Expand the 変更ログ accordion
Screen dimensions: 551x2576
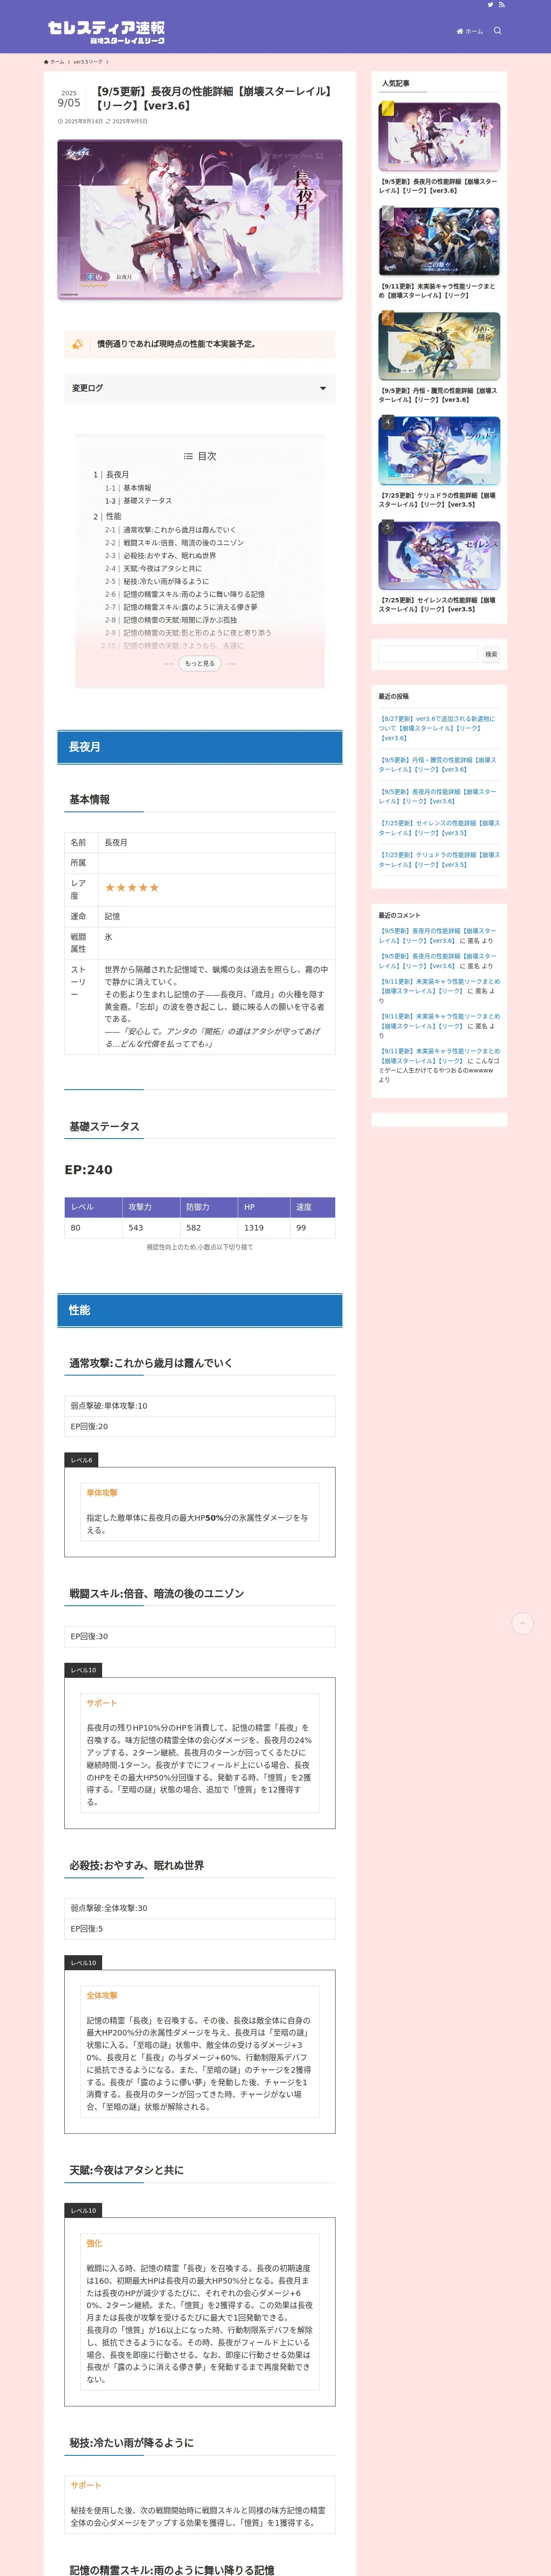pos(200,388)
